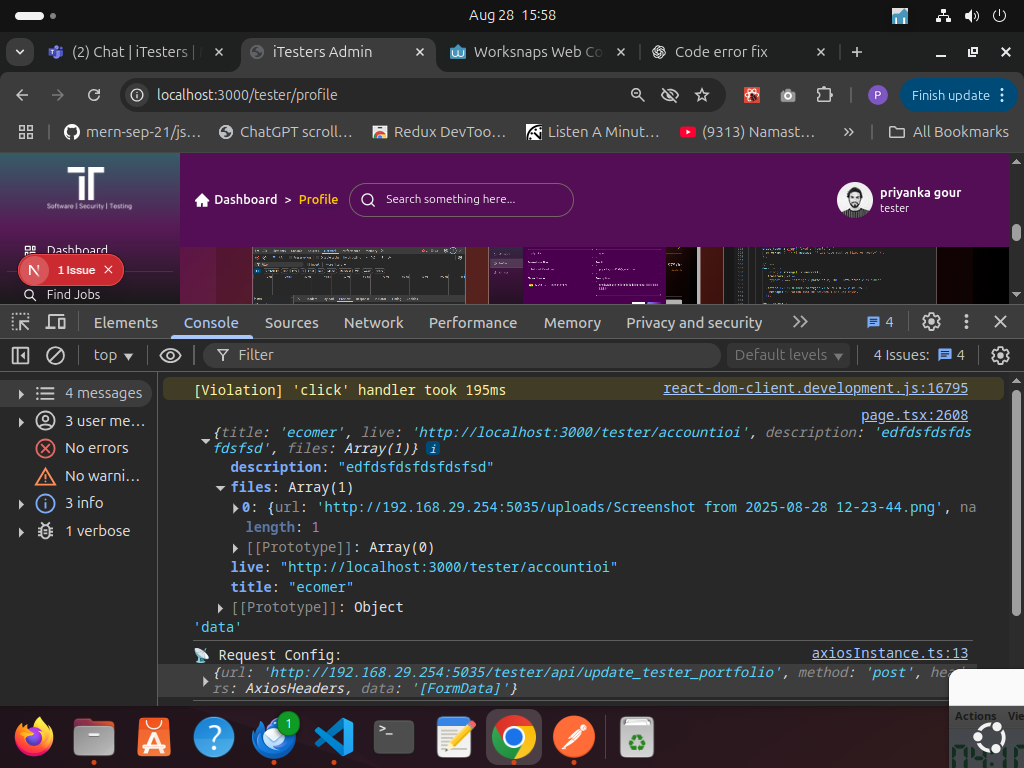Viewport: 1024px width, 768px height.
Task: Open DevTools settings gear icon
Action: 931,322
